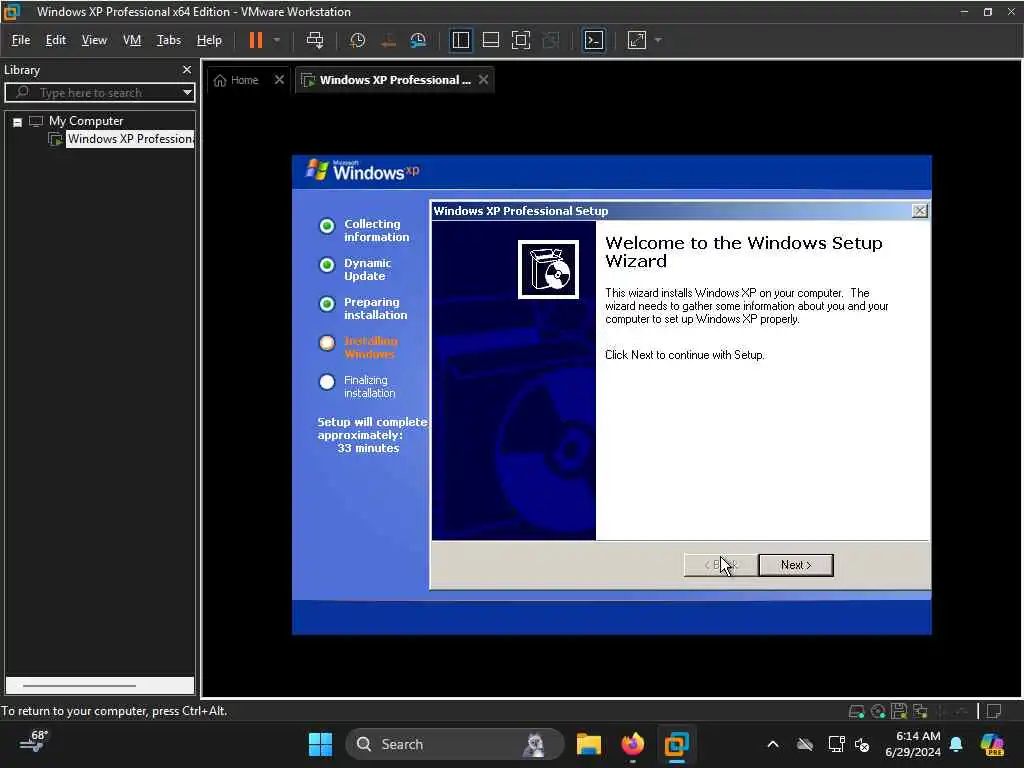Image resolution: width=1024 pixels, height=768 pixels.
Task: Close the Library panel
Action: coord(187,69)
